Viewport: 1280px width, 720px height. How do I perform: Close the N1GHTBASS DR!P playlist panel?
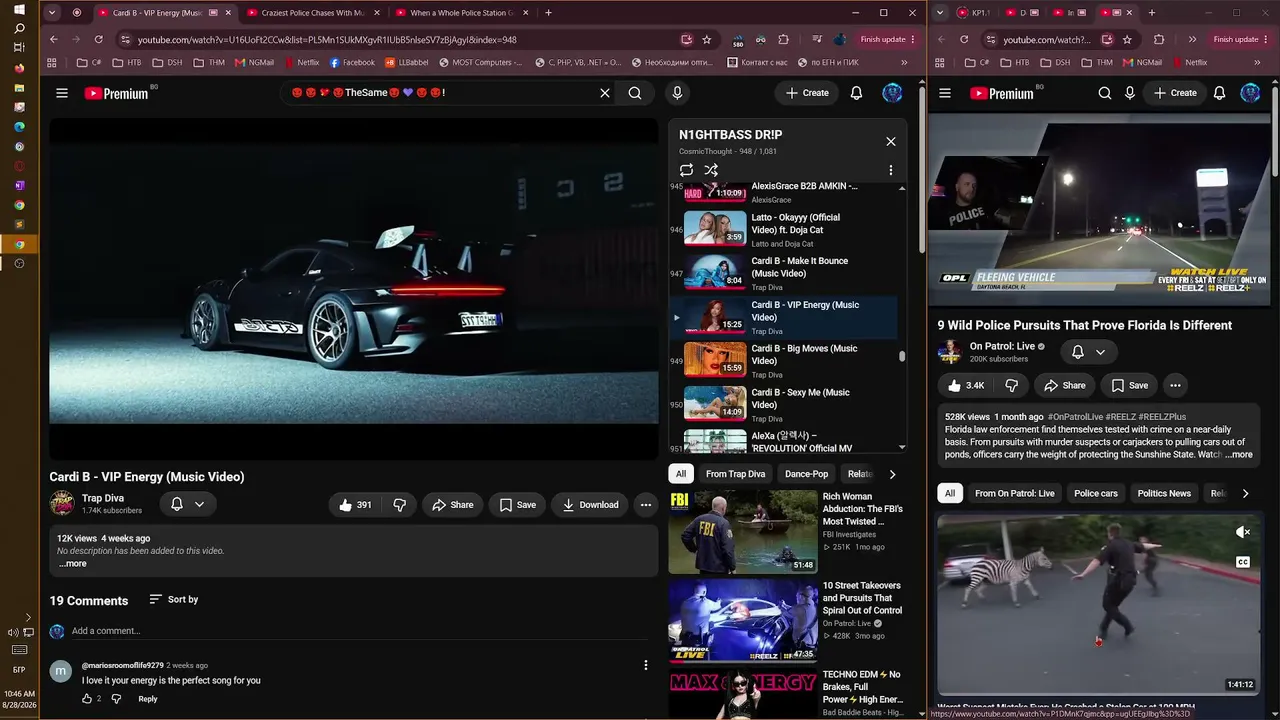pos(891,141)
